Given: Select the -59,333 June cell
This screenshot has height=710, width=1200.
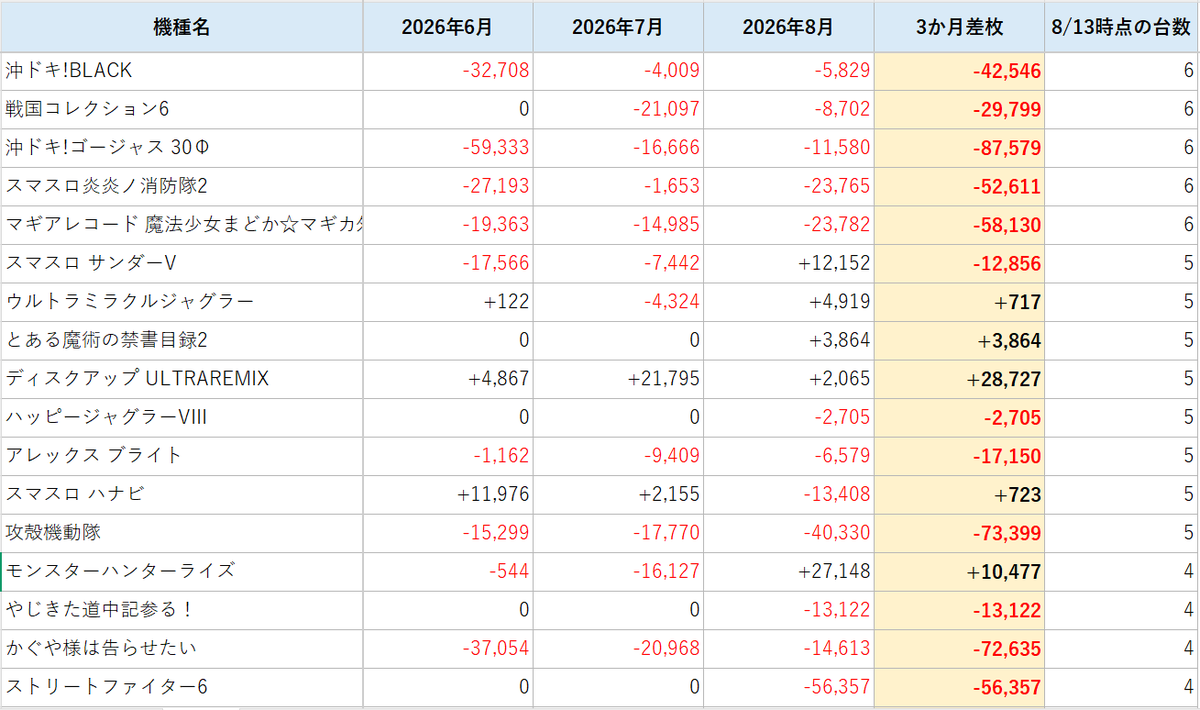Looking at the screenshot, I should click(448, 148).
